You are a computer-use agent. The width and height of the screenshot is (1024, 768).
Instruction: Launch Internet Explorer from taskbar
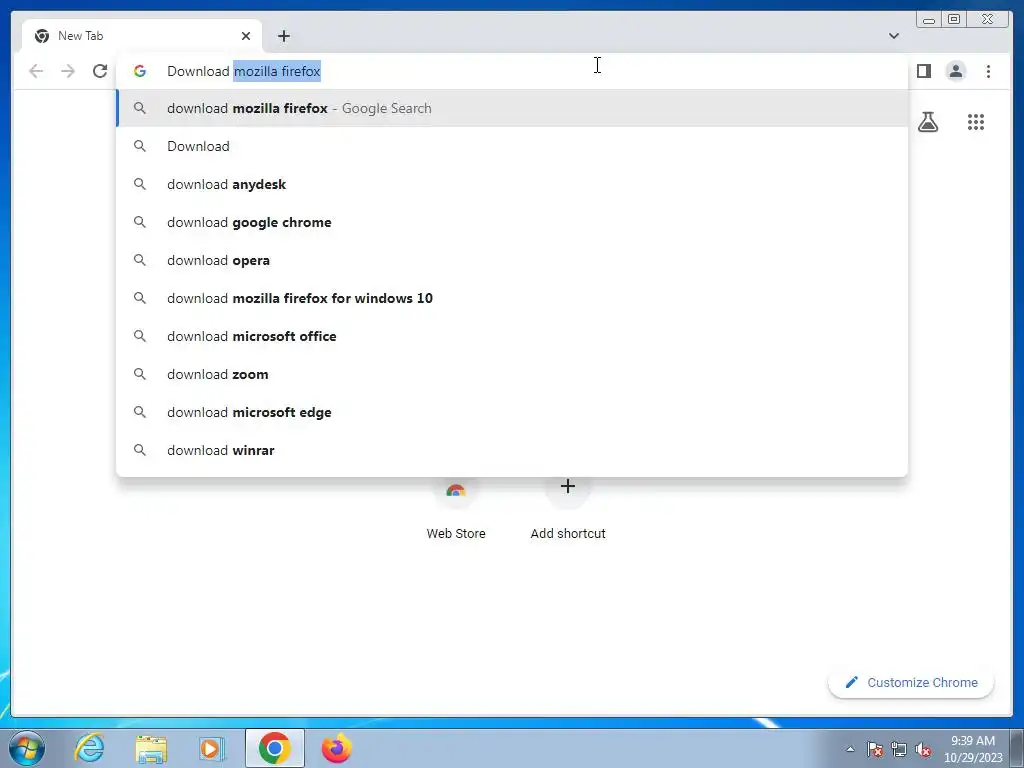click(89, 748)
